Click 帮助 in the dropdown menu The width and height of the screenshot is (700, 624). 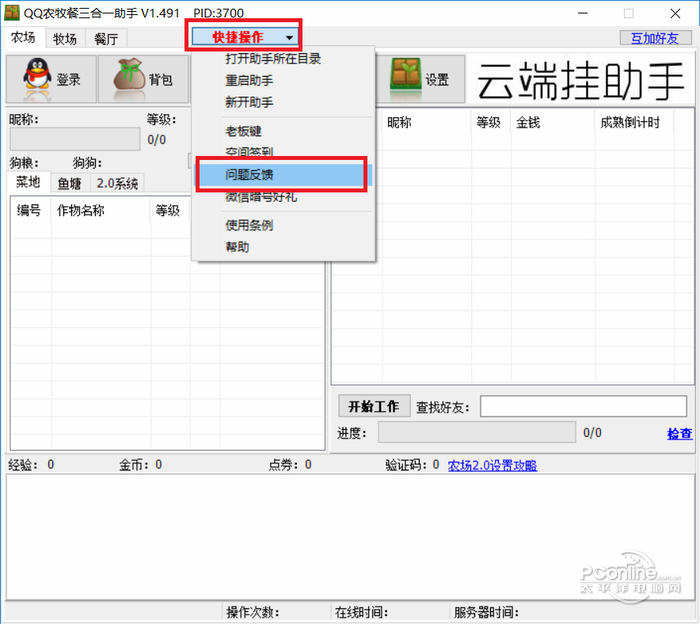[x=237, y=247]
